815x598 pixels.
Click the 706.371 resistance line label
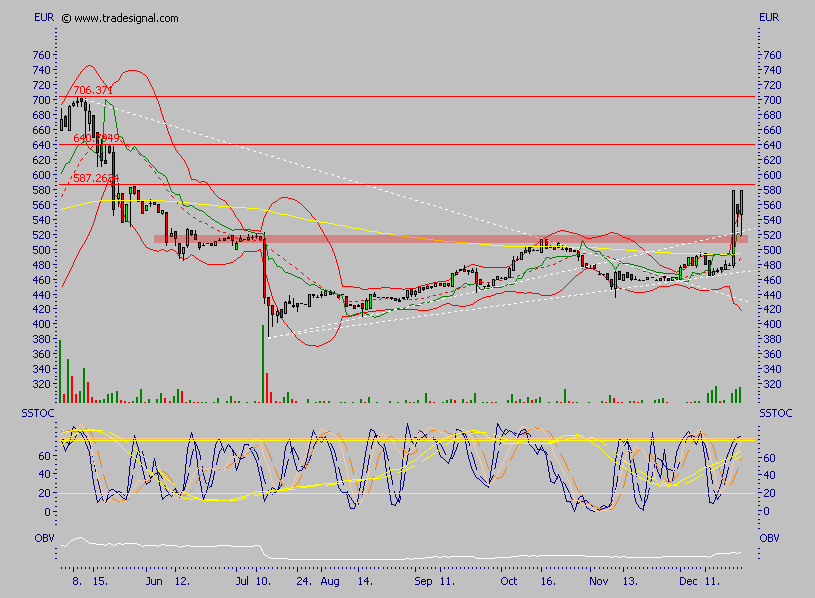[x=91, y=90]
